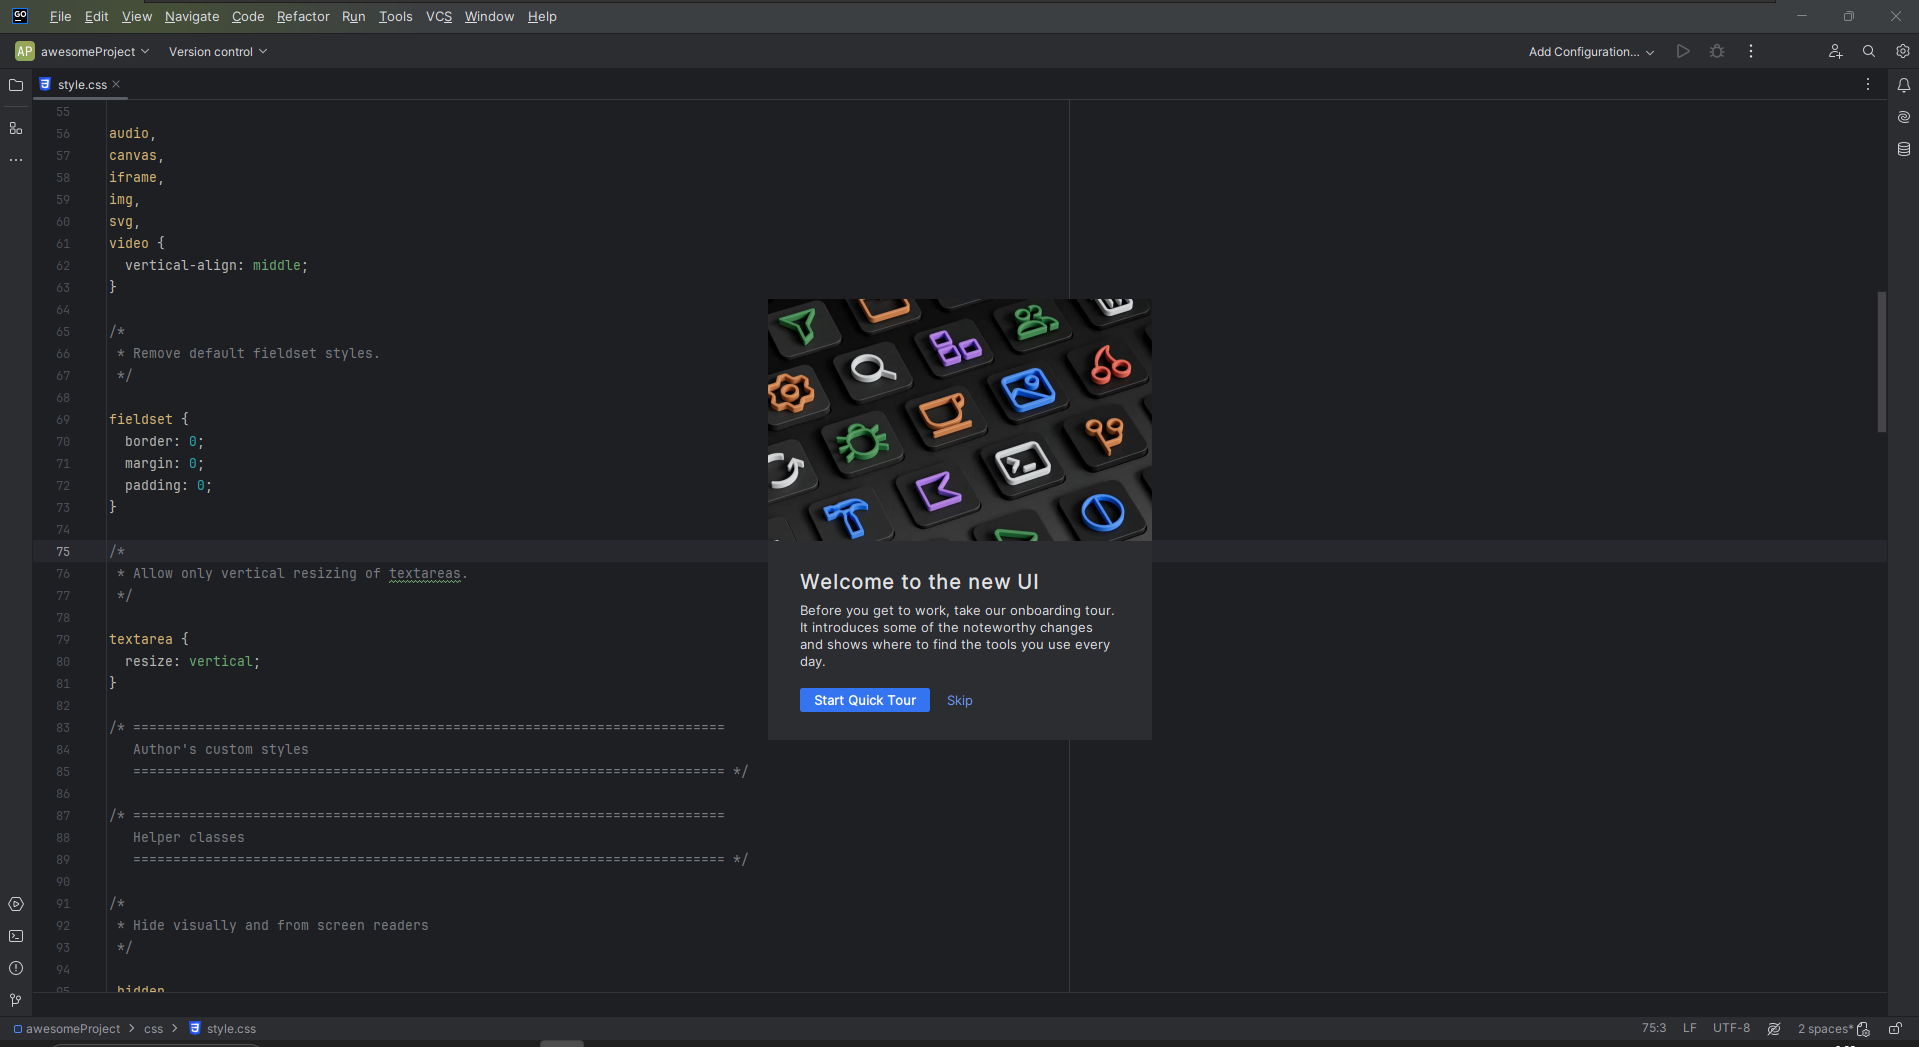Image resolution: width=1919 pixels, height=1047 pixels.
Task: Expand the Add Configuration dropdown
Action: tap(1591, 51)
